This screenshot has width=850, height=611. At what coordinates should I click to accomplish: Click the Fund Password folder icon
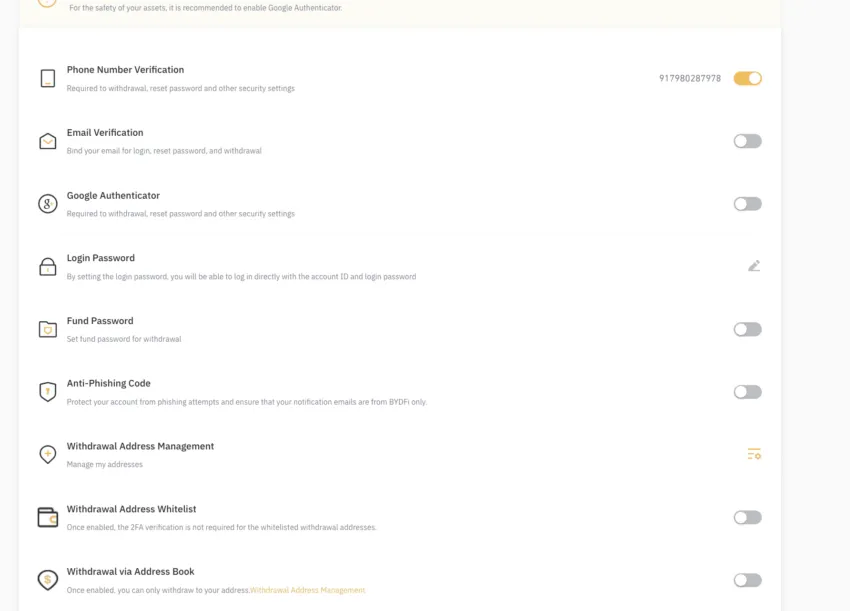[x=48, y=329]
